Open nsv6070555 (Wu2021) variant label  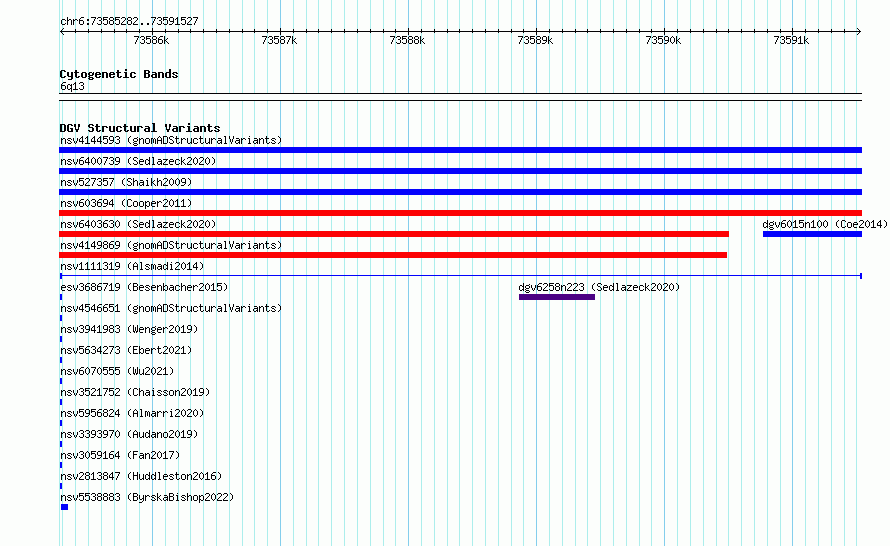click(117, 371)
